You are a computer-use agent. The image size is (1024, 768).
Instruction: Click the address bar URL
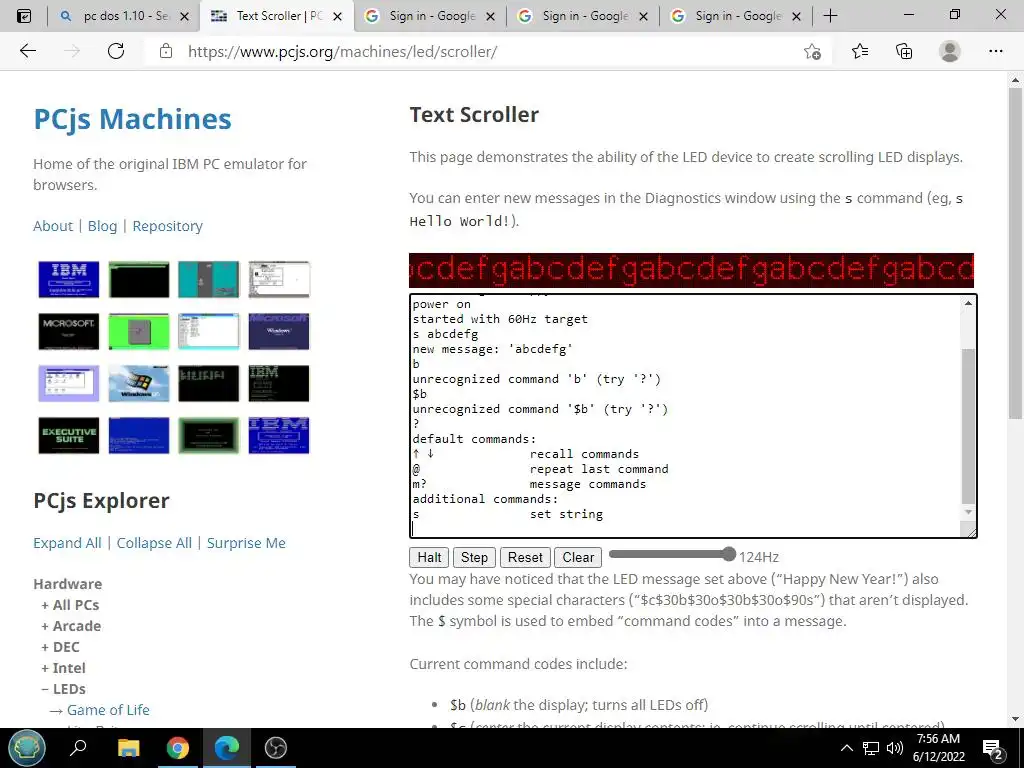point(342,52)
